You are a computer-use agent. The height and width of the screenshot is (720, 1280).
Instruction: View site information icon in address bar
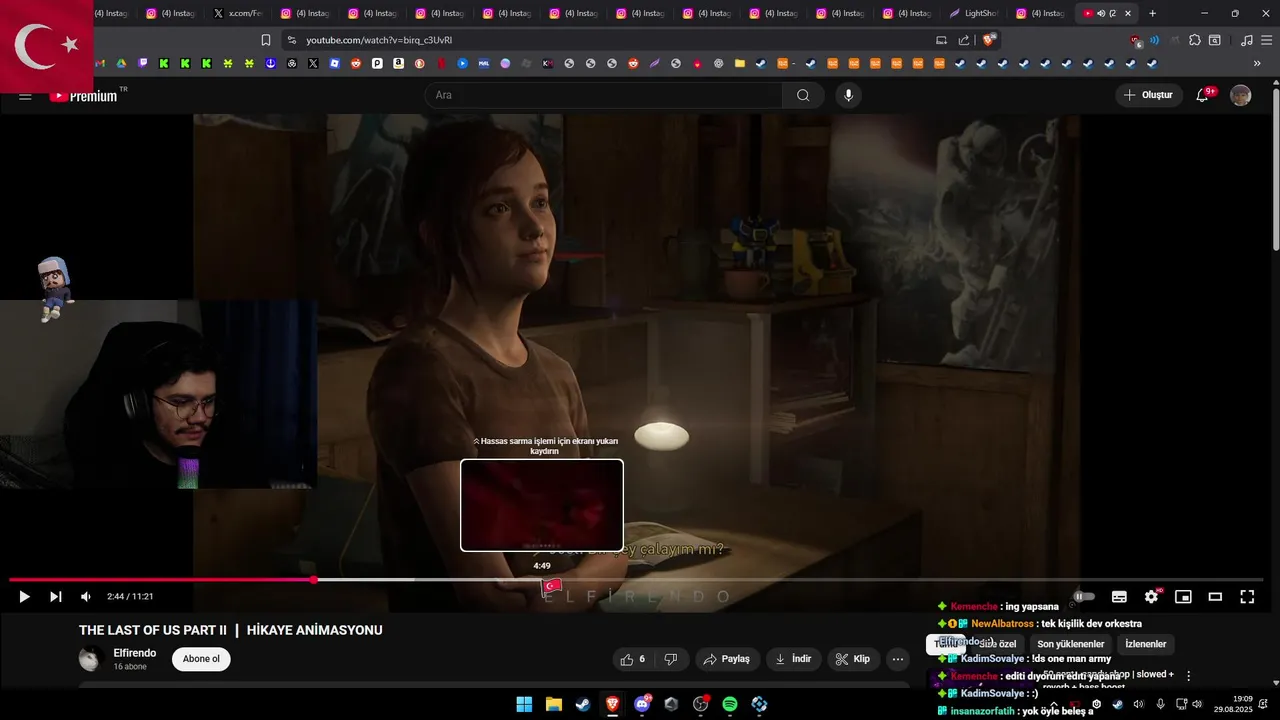click(291, 40)
